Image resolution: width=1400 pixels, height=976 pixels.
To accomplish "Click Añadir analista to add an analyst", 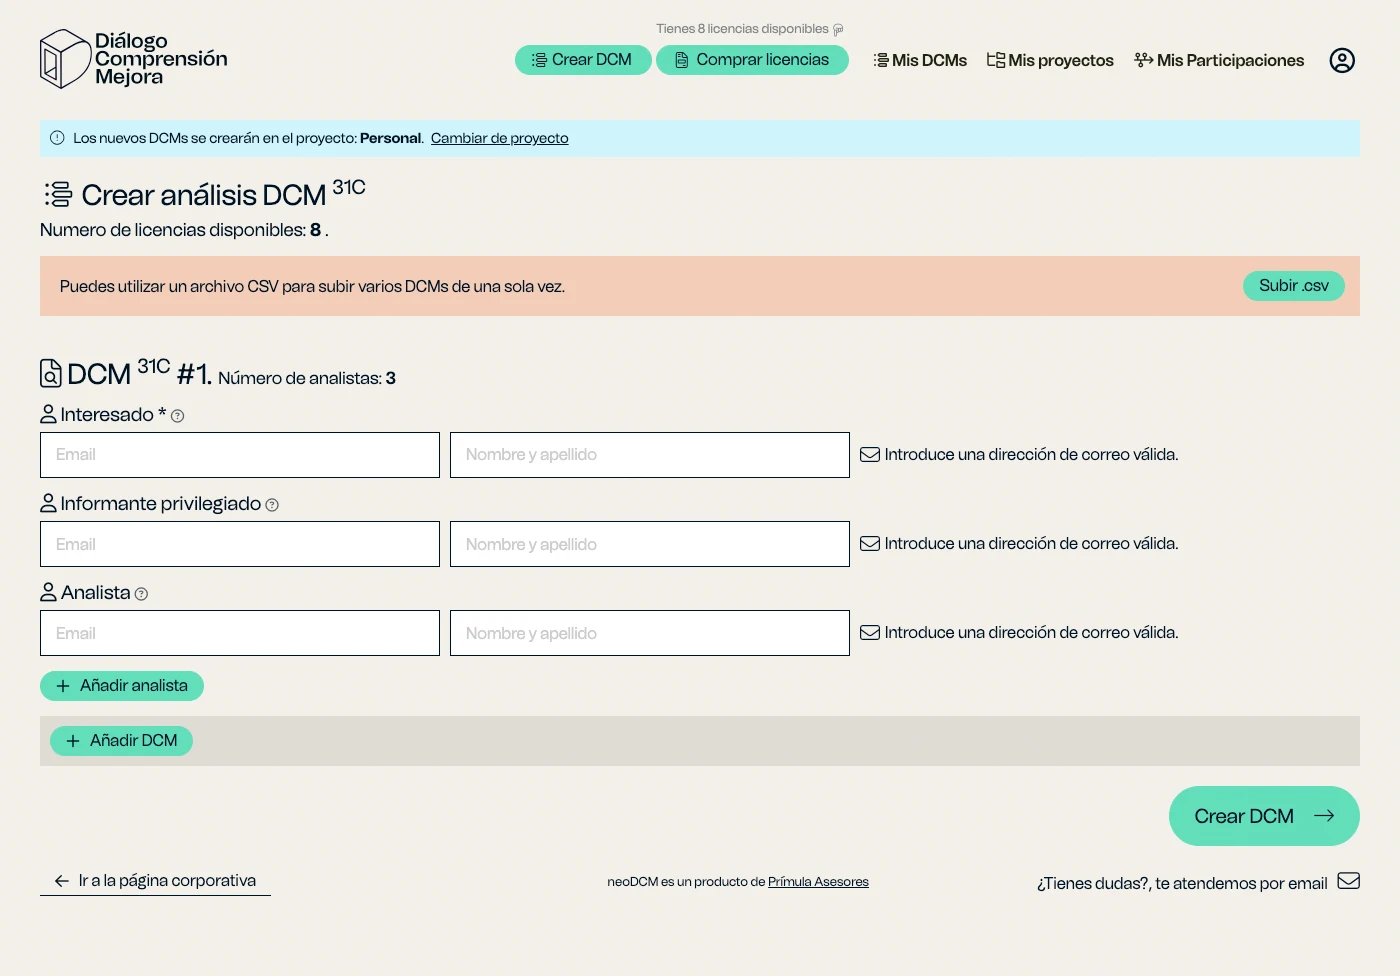I will click(121, 686).
